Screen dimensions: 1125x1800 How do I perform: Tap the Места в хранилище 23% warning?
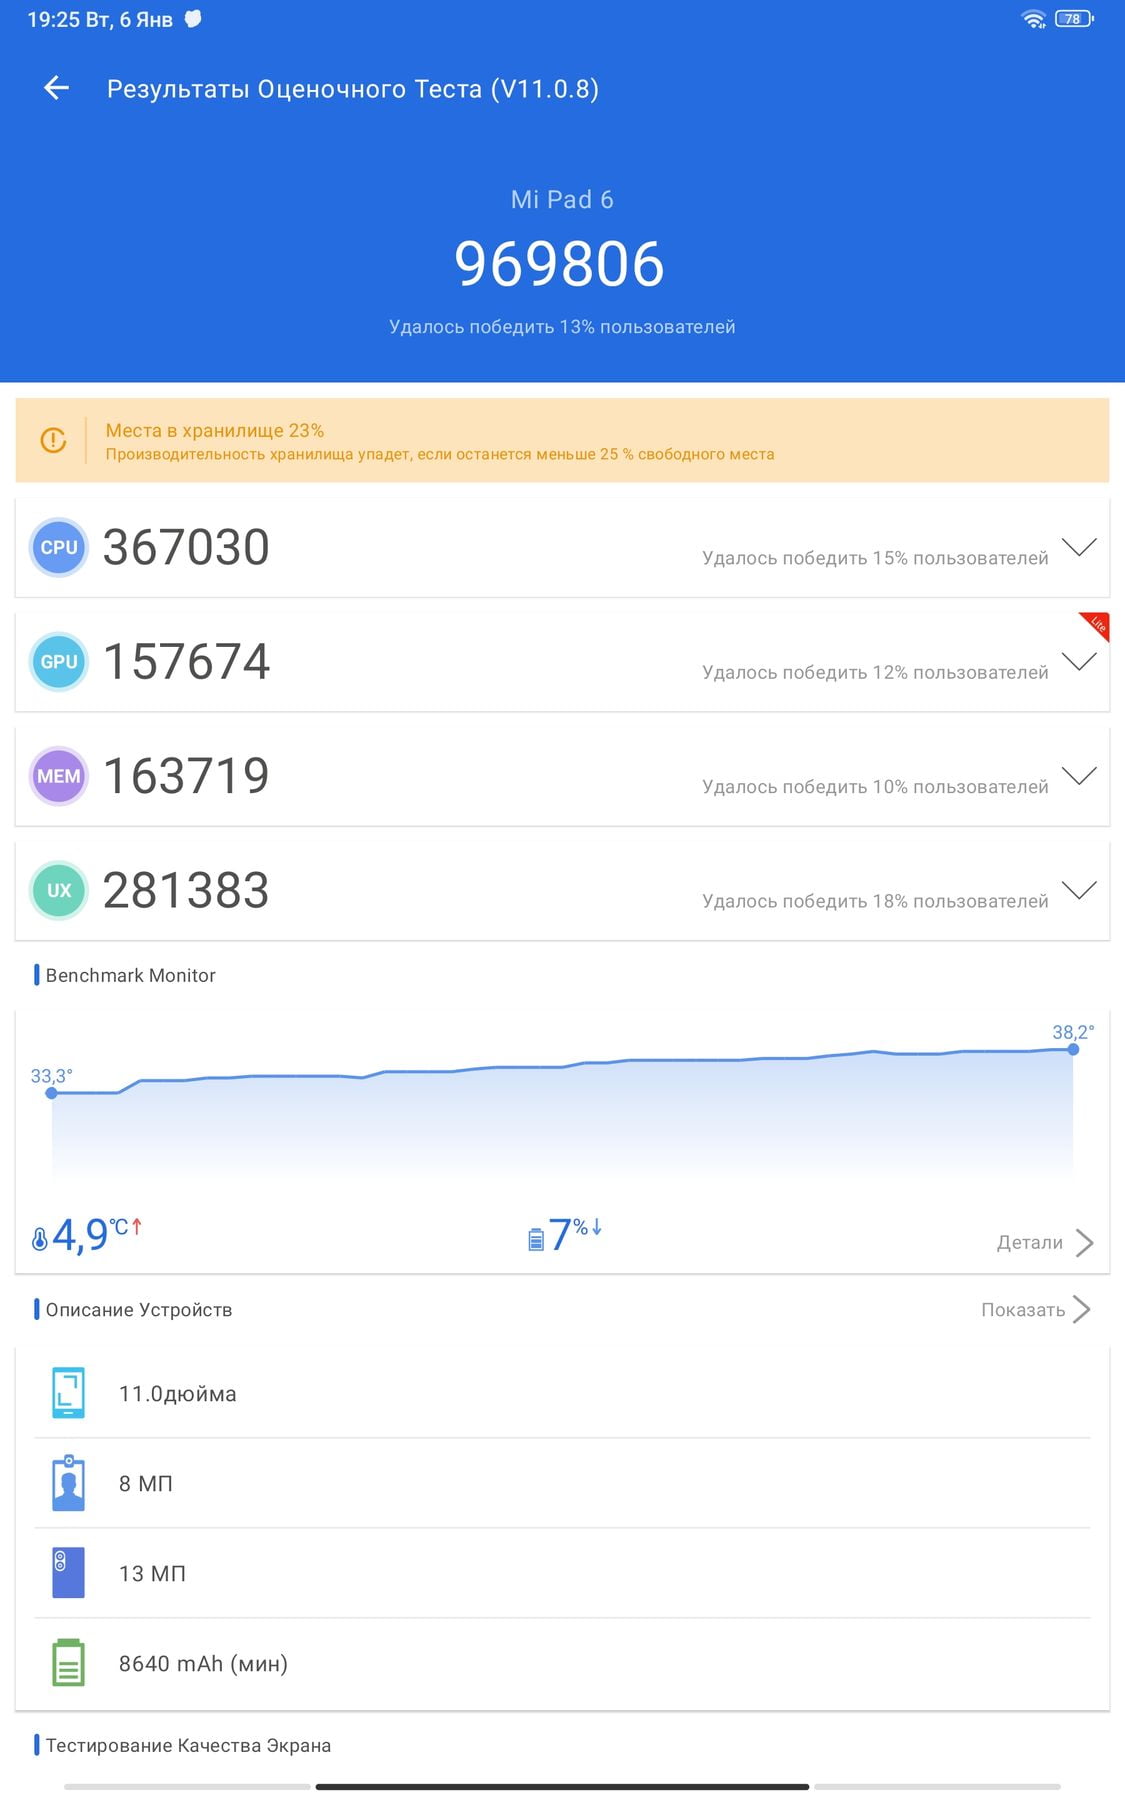(x=562, y=440)
